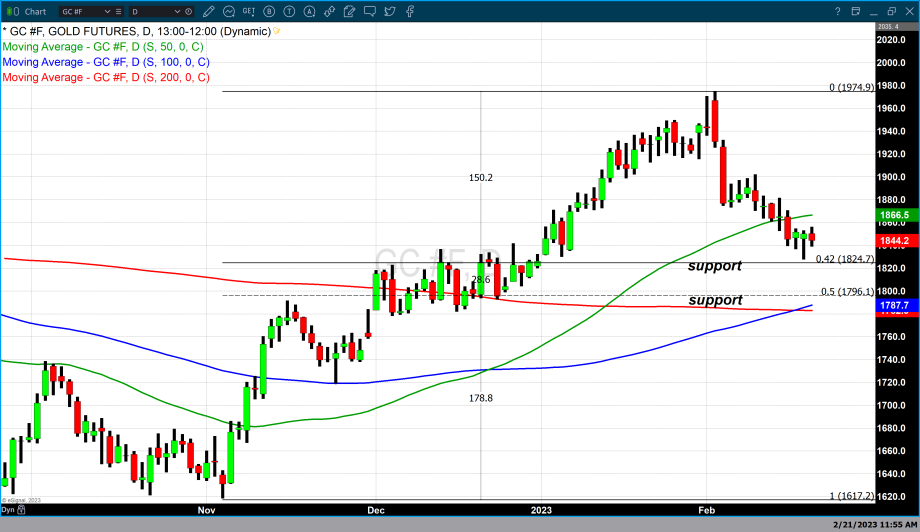Open the edit note icon
920x532 pixels.
point(349,11)
